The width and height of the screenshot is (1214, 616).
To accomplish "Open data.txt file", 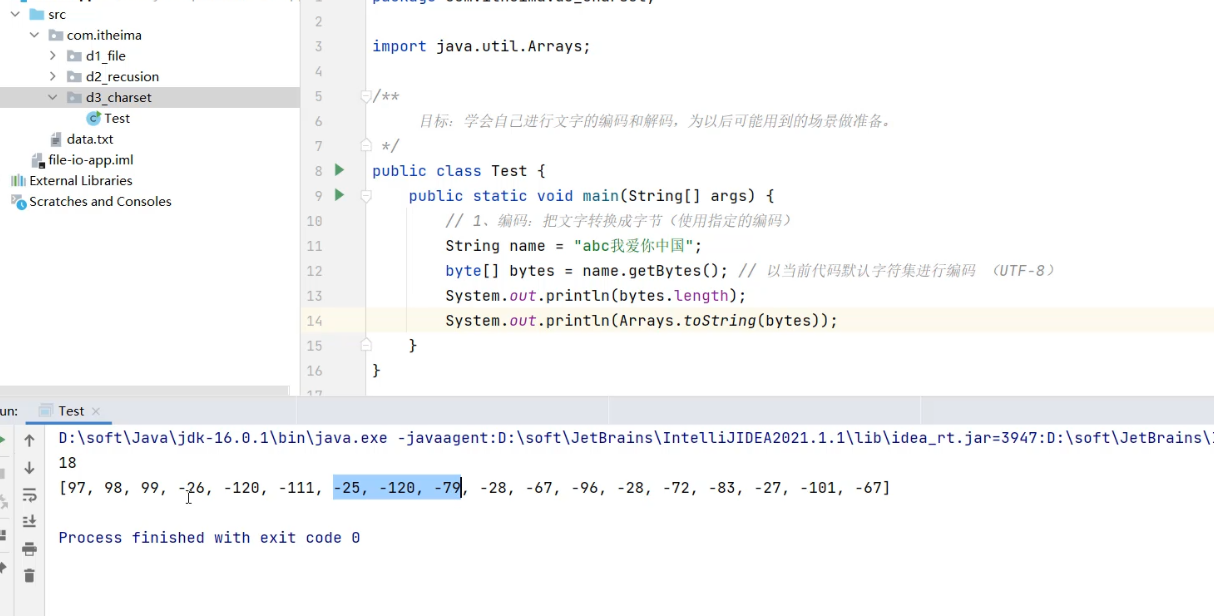I will pos(90,139).
